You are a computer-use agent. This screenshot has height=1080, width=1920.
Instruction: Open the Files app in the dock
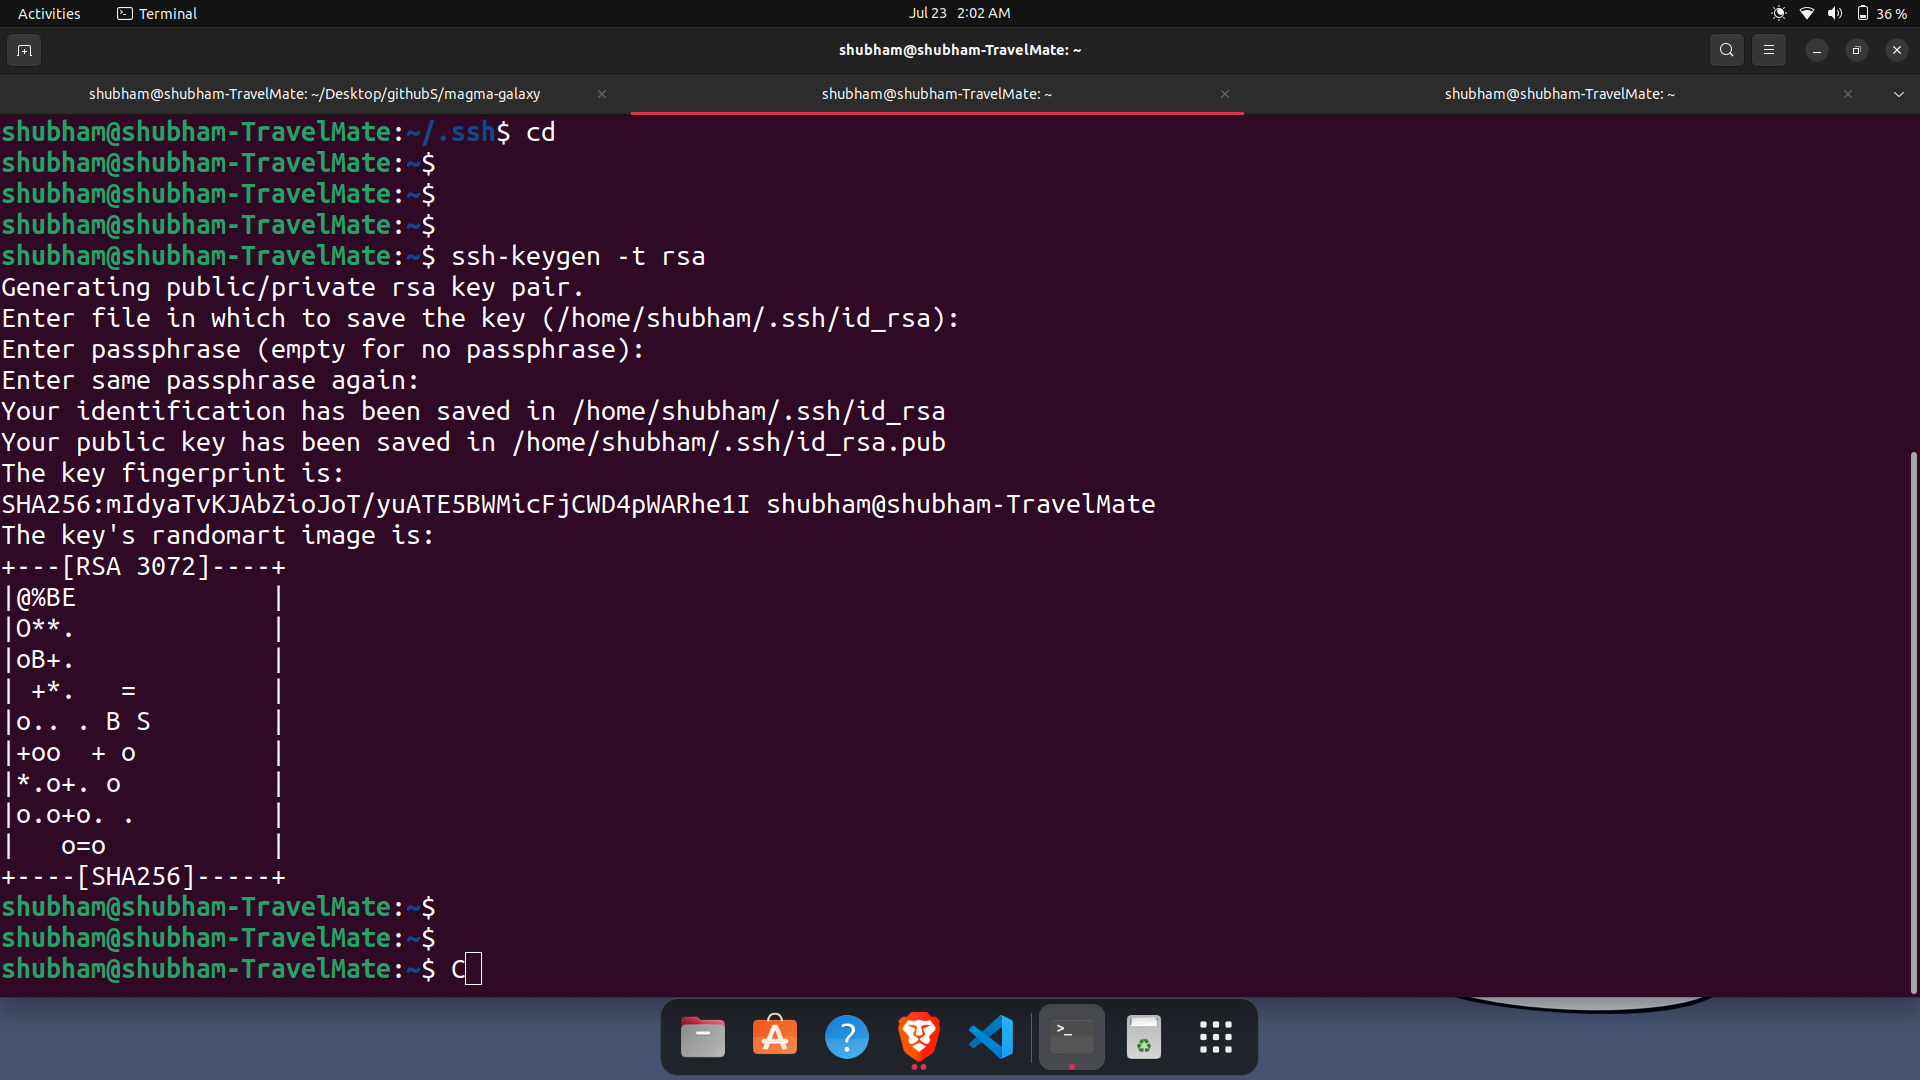(x=702, y=1037)
